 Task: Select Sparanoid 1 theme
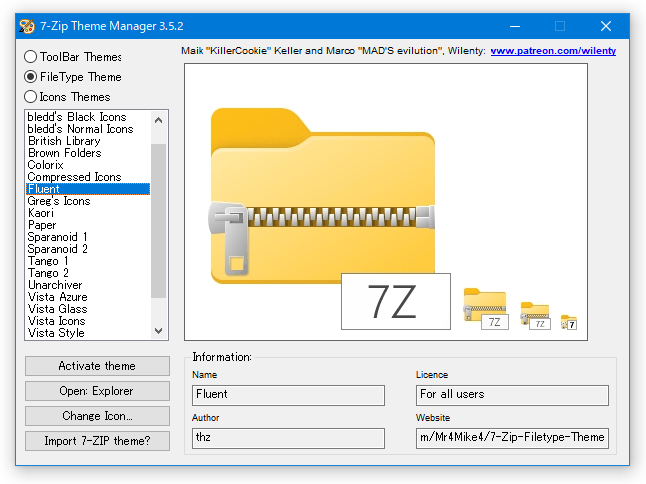pos(88,237)
